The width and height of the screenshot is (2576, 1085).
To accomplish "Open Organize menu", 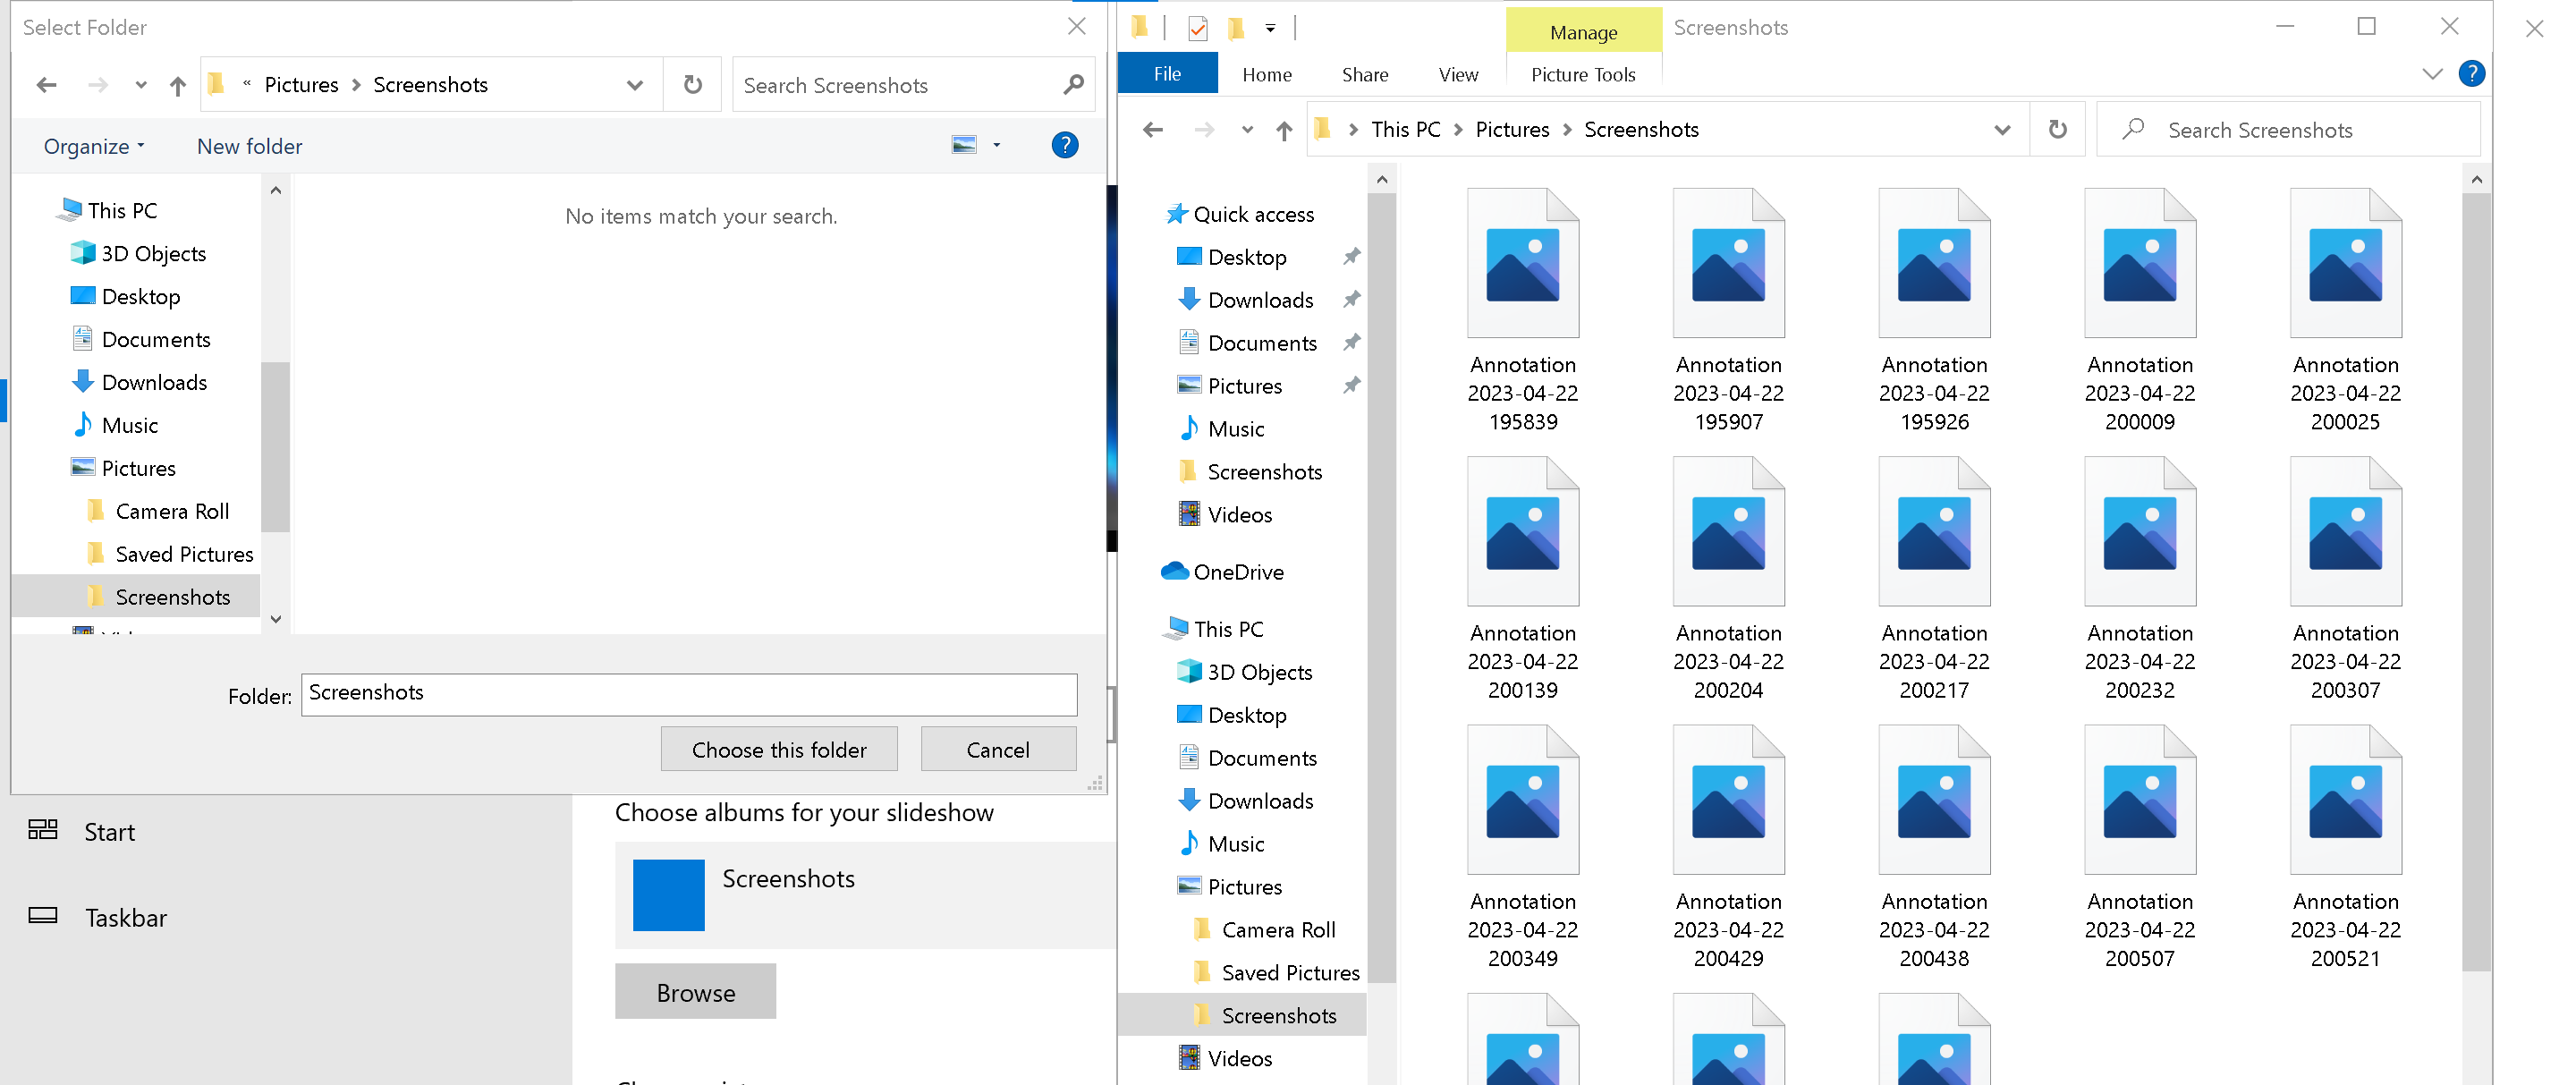I will coord(94,147).
